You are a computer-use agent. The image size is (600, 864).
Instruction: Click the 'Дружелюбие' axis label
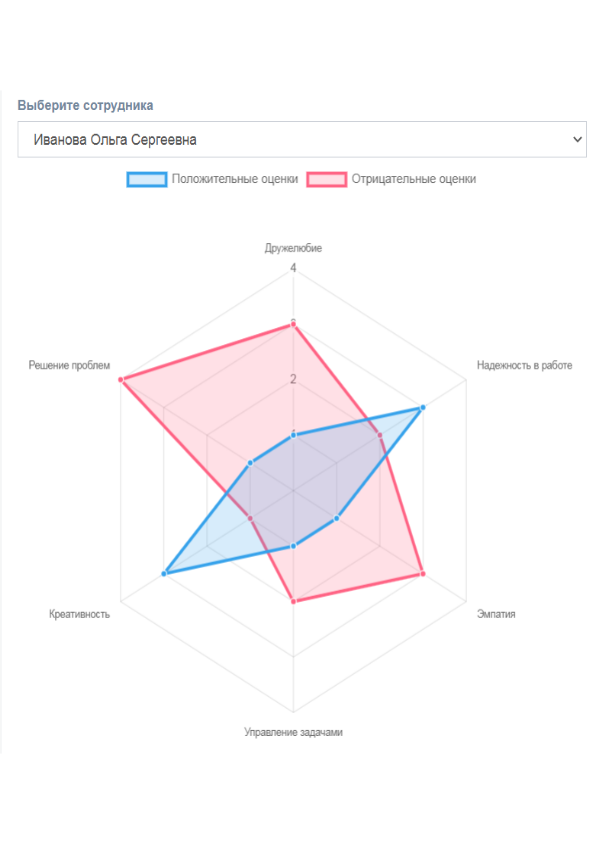pos(293,248)
